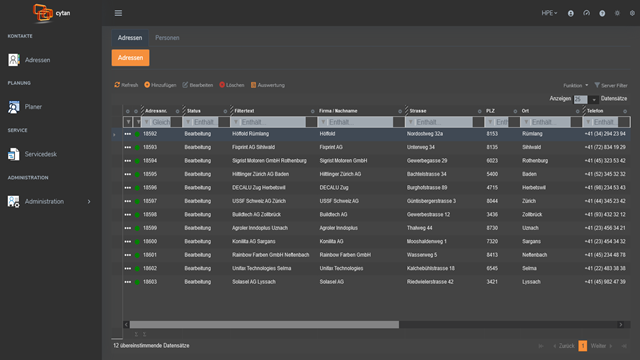Click Löschen to delete the record
The image size is (640, 360).
pyautogui.click(x=232, y=85)
